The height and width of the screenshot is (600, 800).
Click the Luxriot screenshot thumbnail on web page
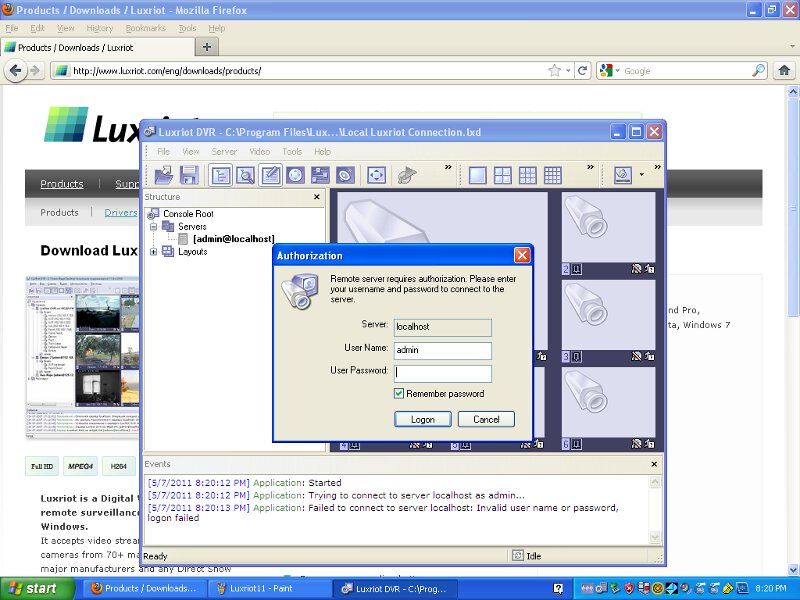click(82, 357)
